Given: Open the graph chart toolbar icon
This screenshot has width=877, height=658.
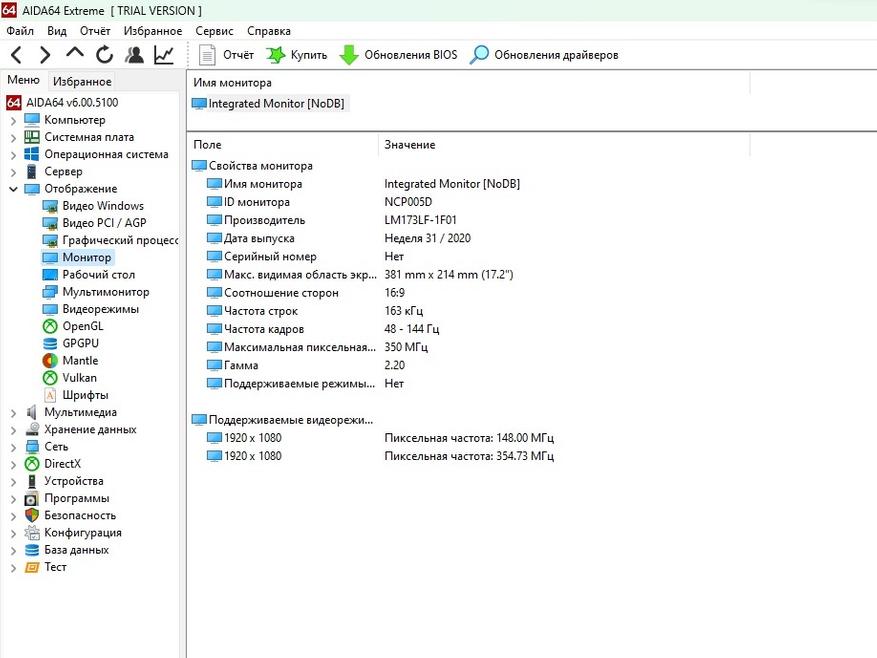Looking at the screenshot, I should (x=163, y=55).
